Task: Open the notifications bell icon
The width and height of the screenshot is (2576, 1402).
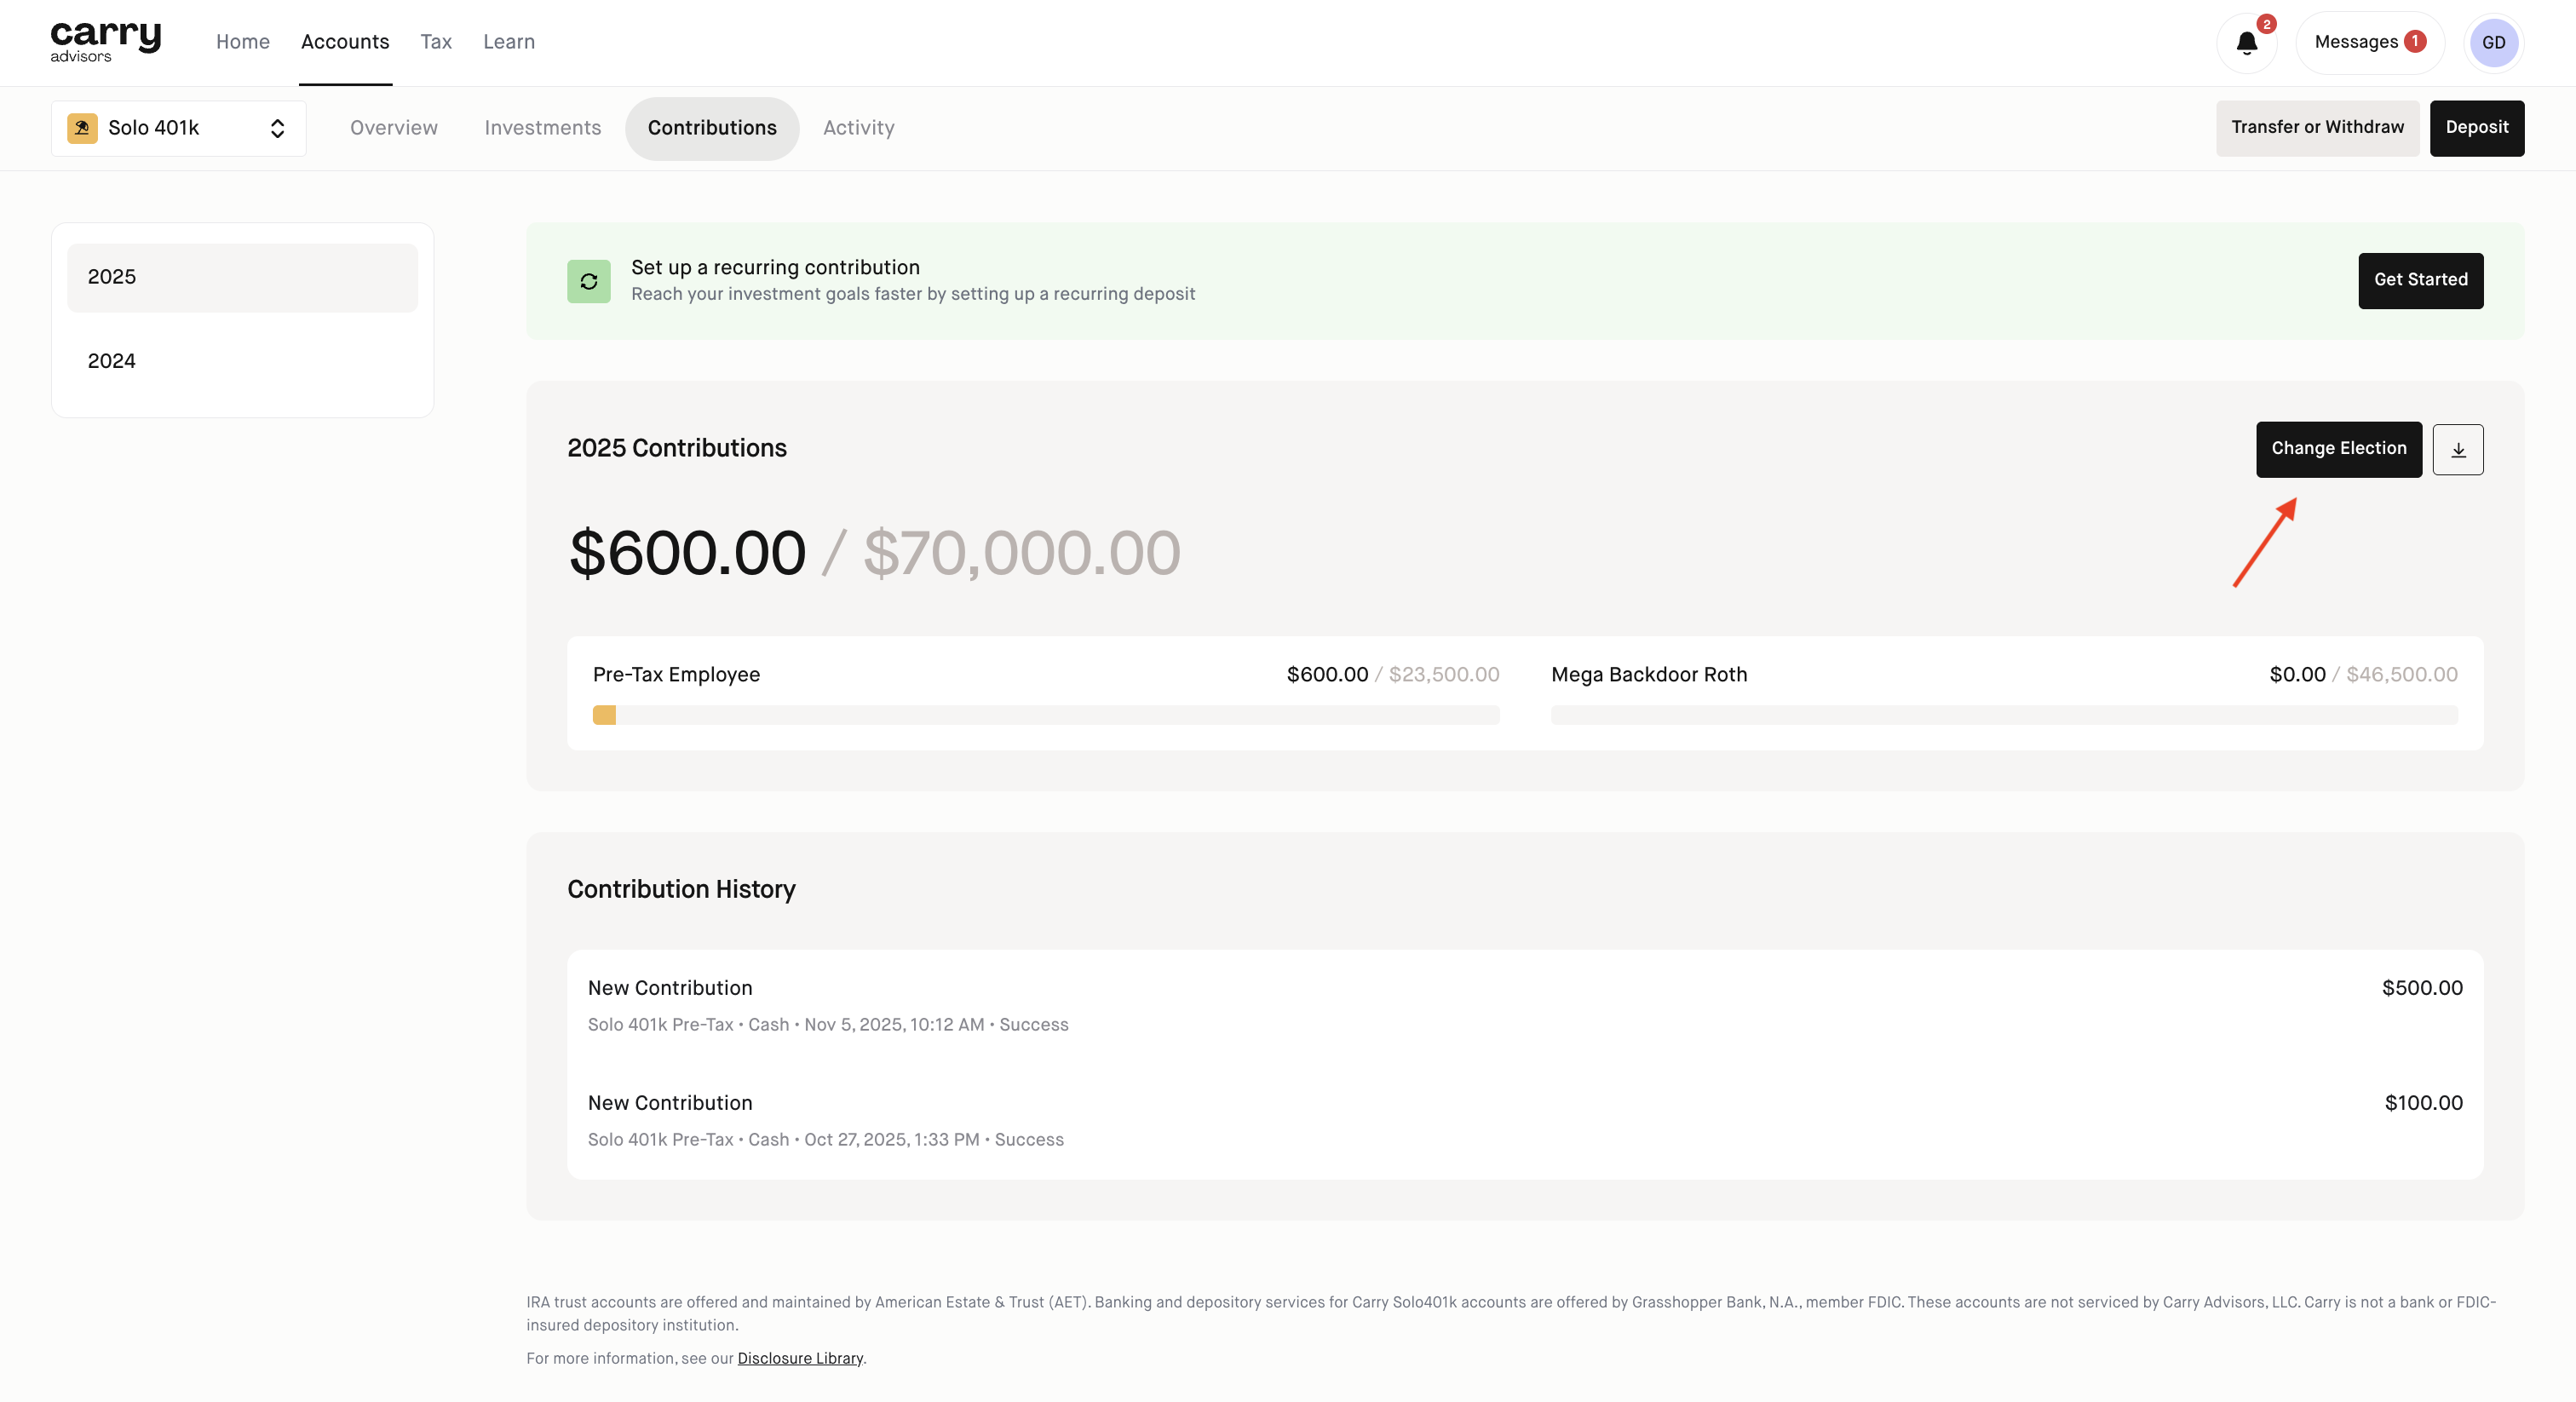Action: point(2246,43)
